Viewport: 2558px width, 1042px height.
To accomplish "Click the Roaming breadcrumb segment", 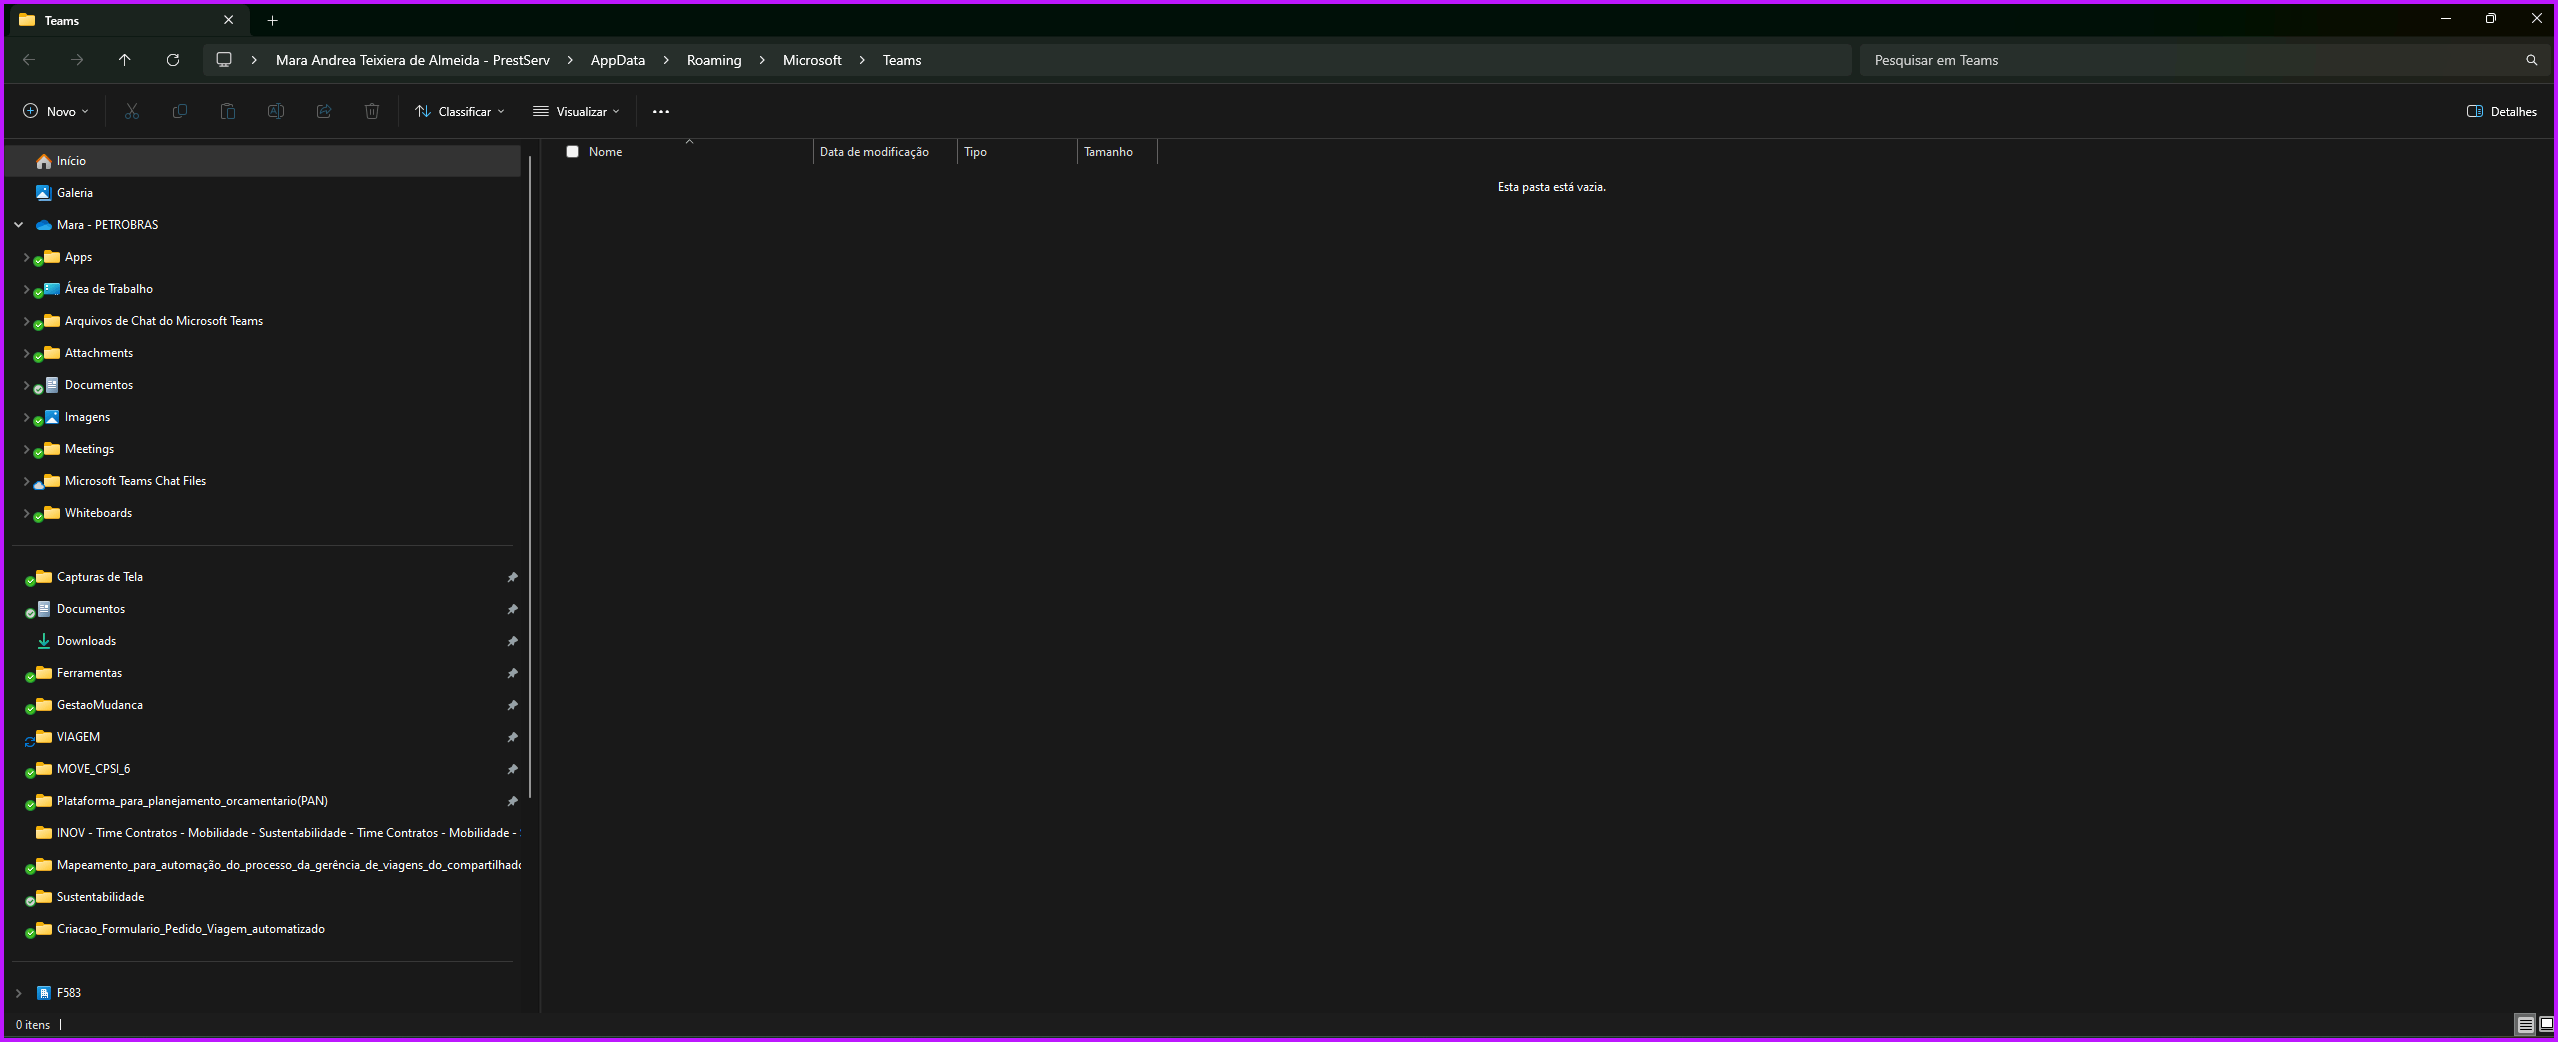I will [714, 60].
